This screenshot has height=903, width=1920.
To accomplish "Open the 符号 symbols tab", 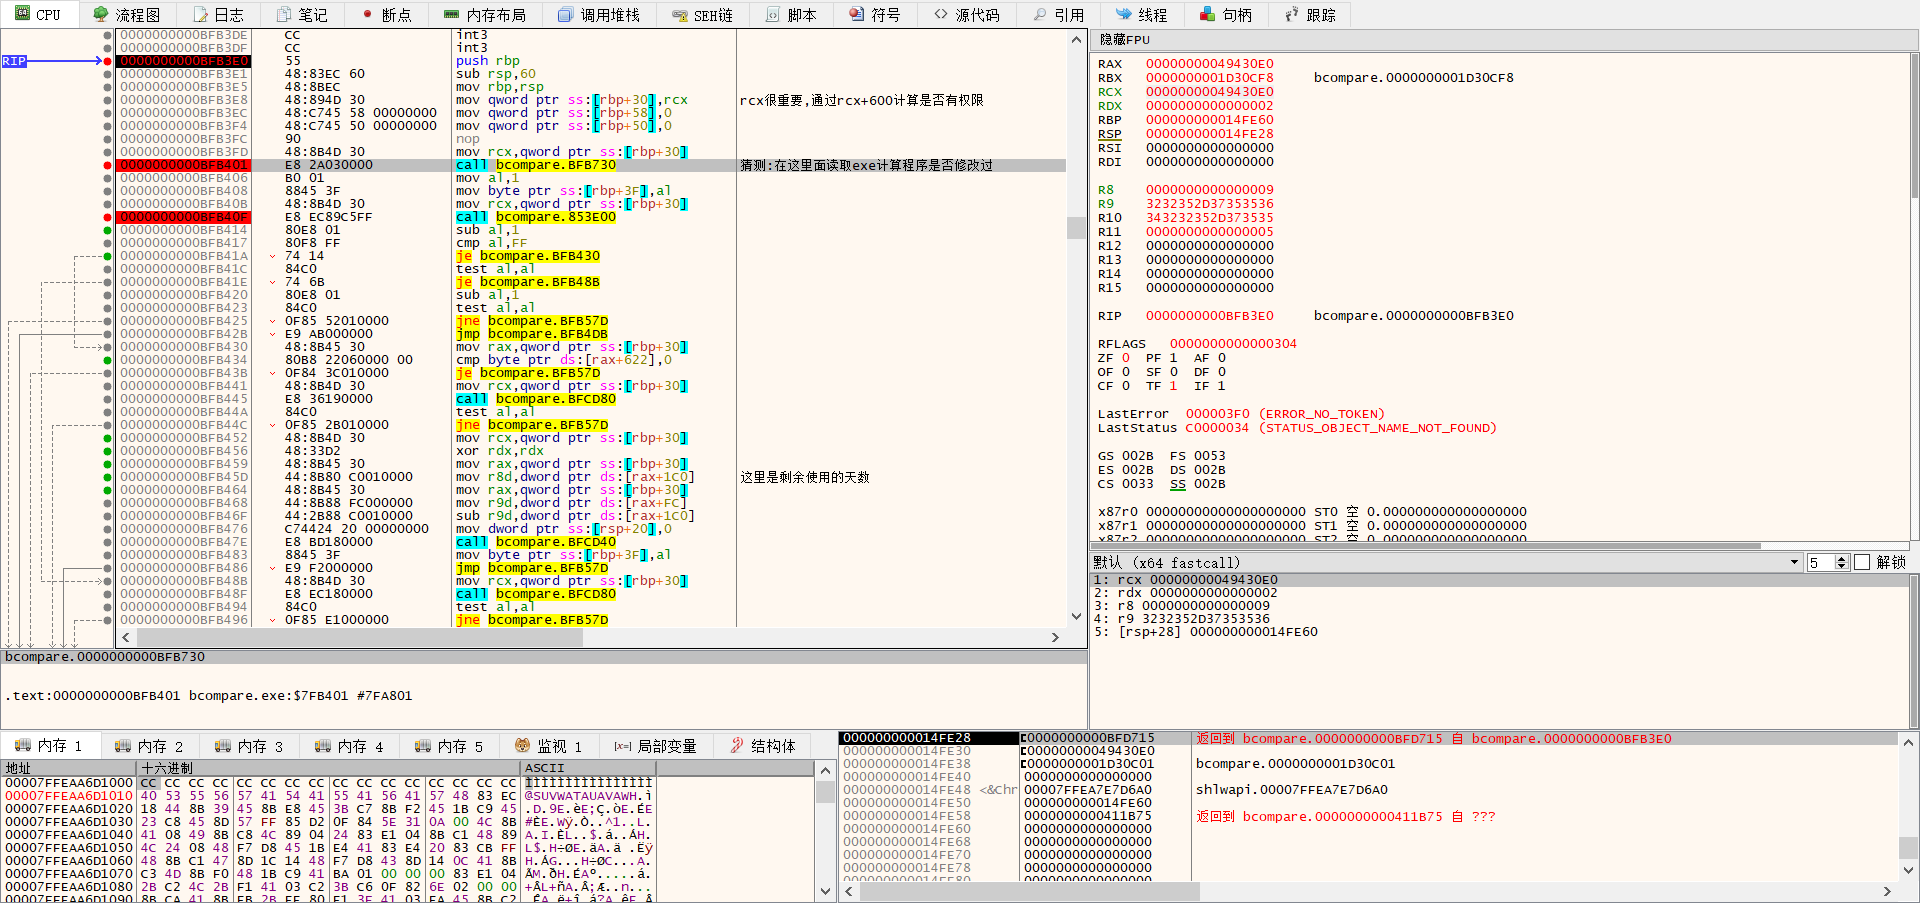I will 875,15.
